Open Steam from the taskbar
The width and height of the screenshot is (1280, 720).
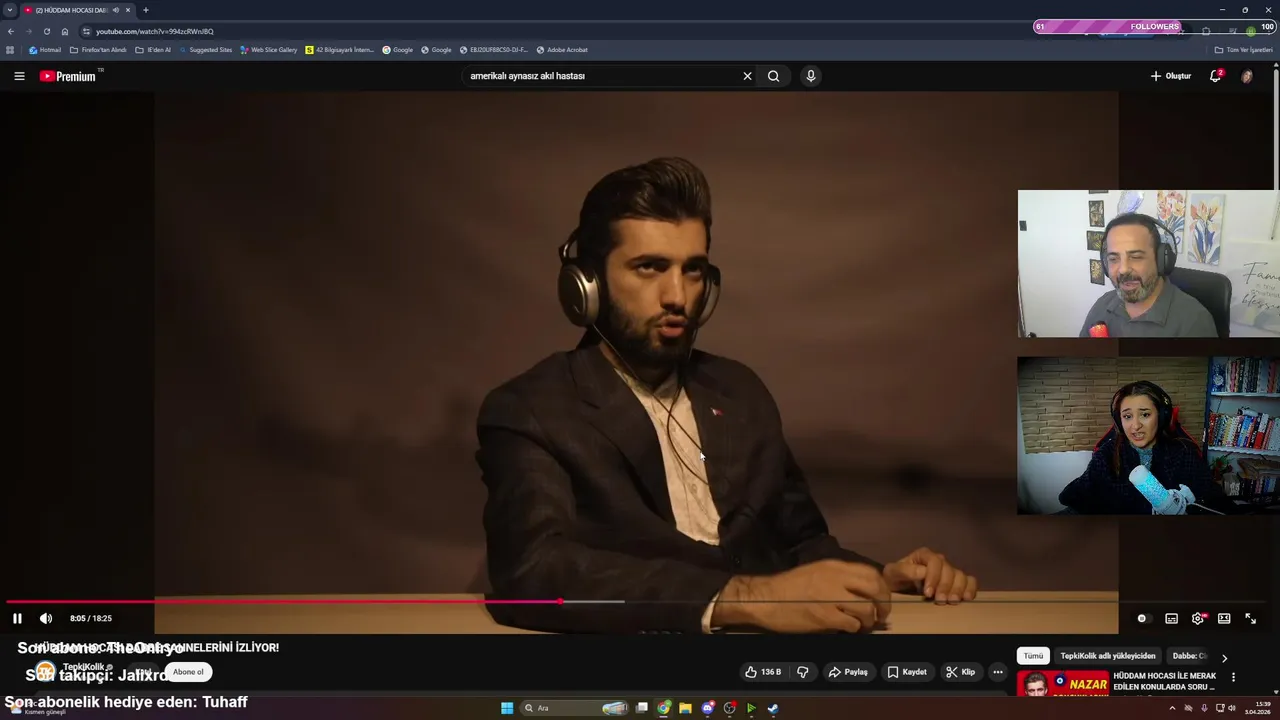[773, 708]
